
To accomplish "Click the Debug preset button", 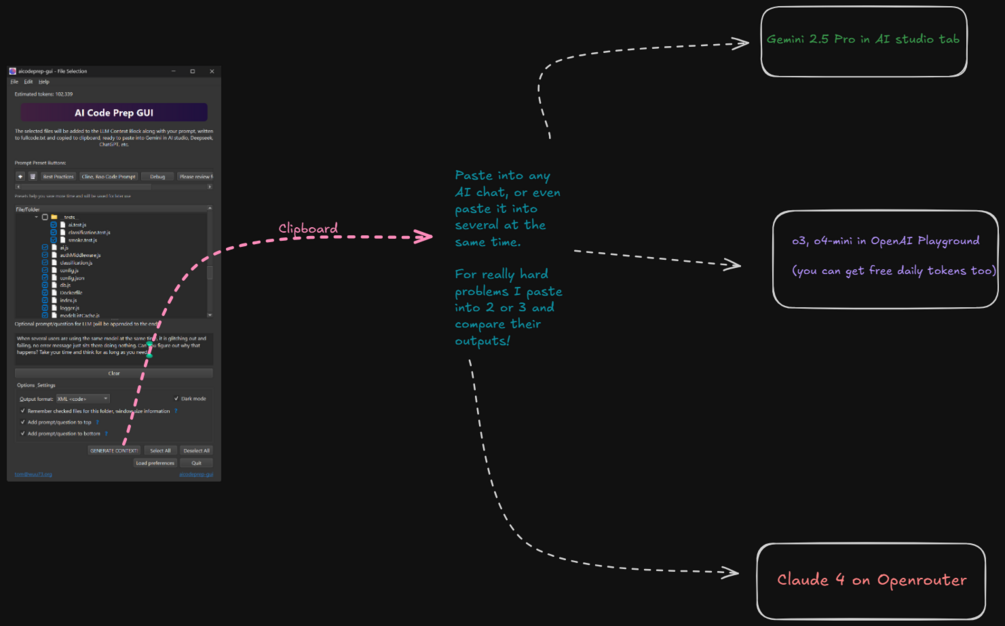I will click(158, 176).
